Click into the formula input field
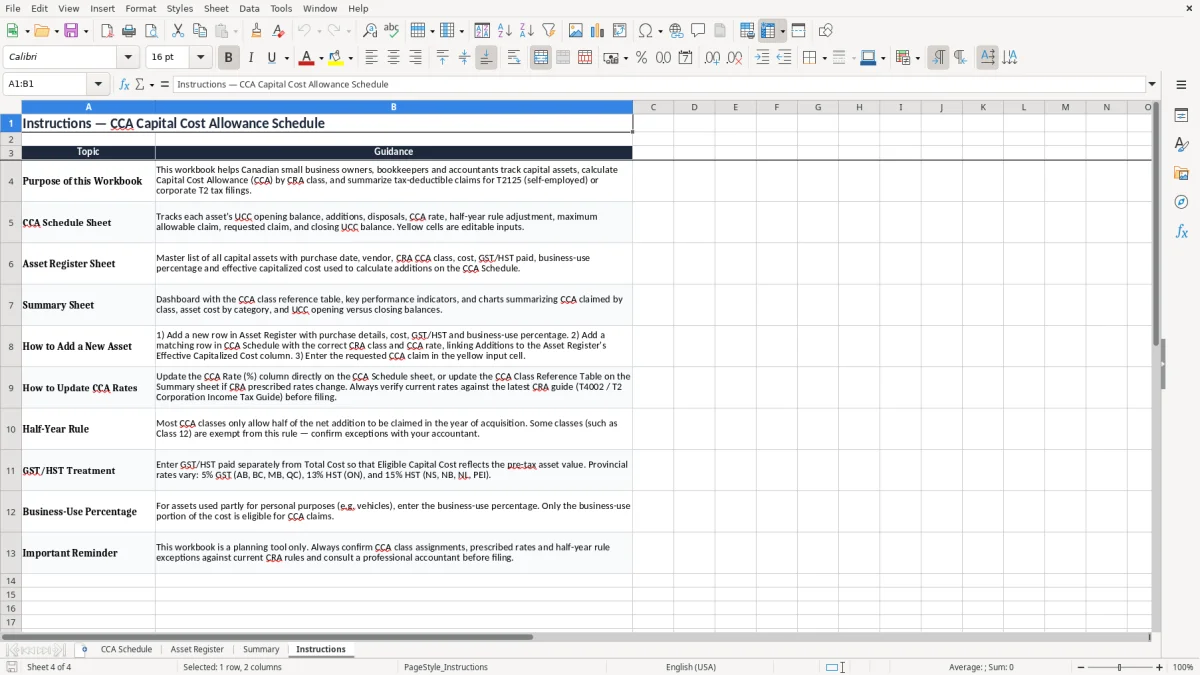 tap(659, 84)
